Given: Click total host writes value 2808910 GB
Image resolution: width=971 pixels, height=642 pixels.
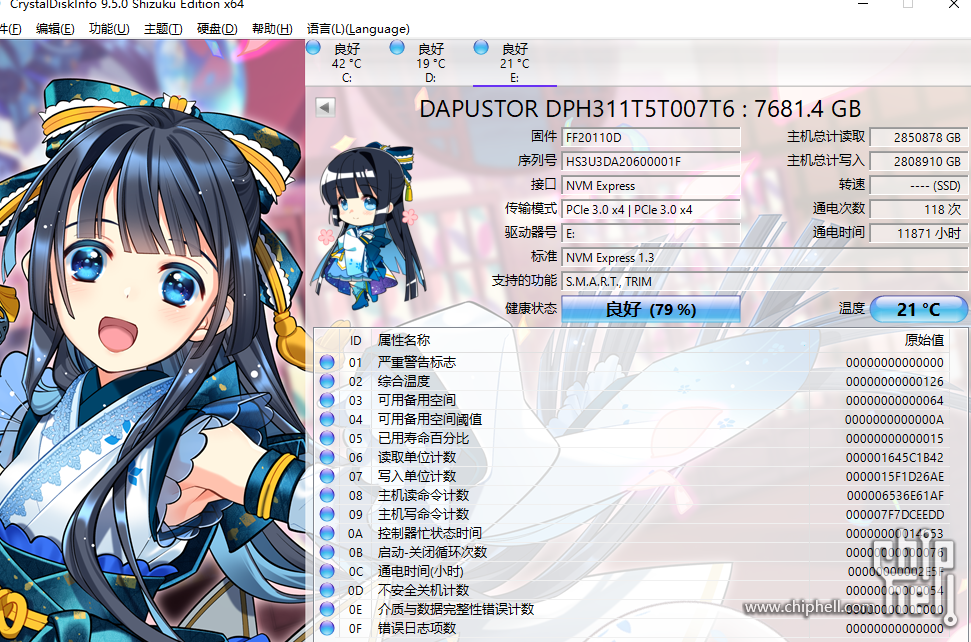Looking at the screenshot, I should pos(918,162).
